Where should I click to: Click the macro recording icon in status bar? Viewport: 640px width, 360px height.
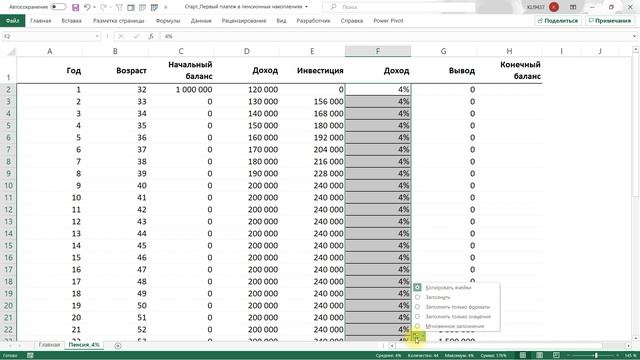pyautogui.click(x=30, y=356)
